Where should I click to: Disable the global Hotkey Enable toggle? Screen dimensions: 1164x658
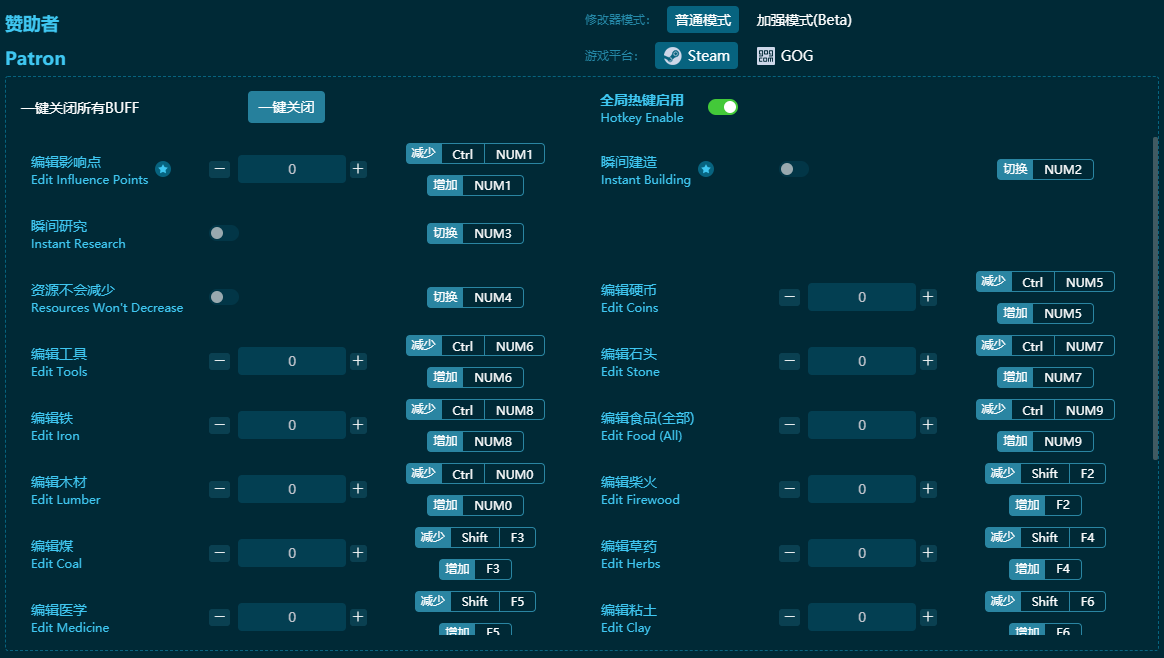click(x=722, y=107)
